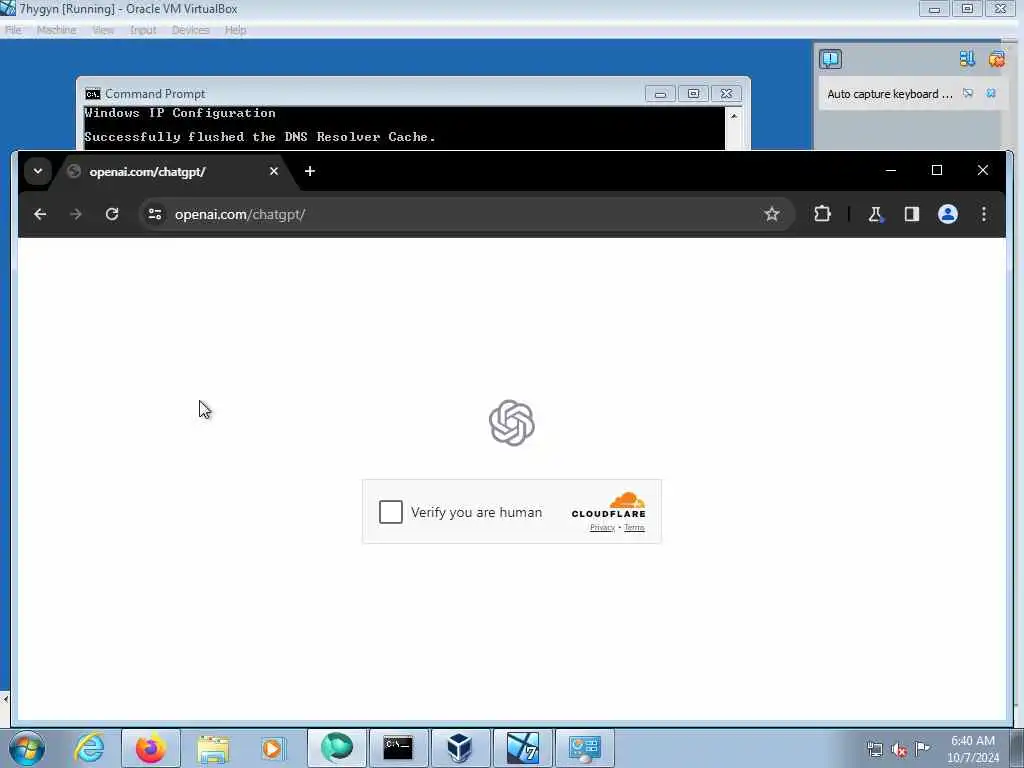Open VirtualBox View menu
This screenshot has width=1024, height=768.
coord(103,30)
